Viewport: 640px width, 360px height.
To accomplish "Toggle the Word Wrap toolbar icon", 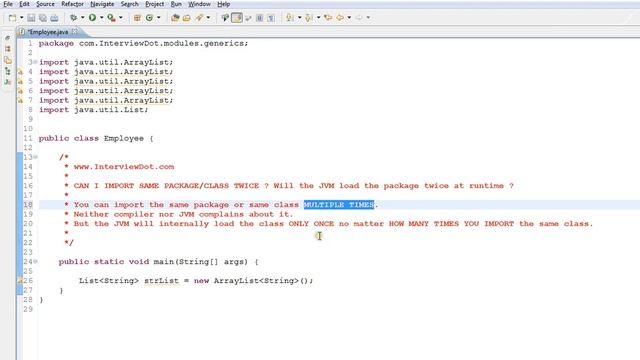I will 248,18.
